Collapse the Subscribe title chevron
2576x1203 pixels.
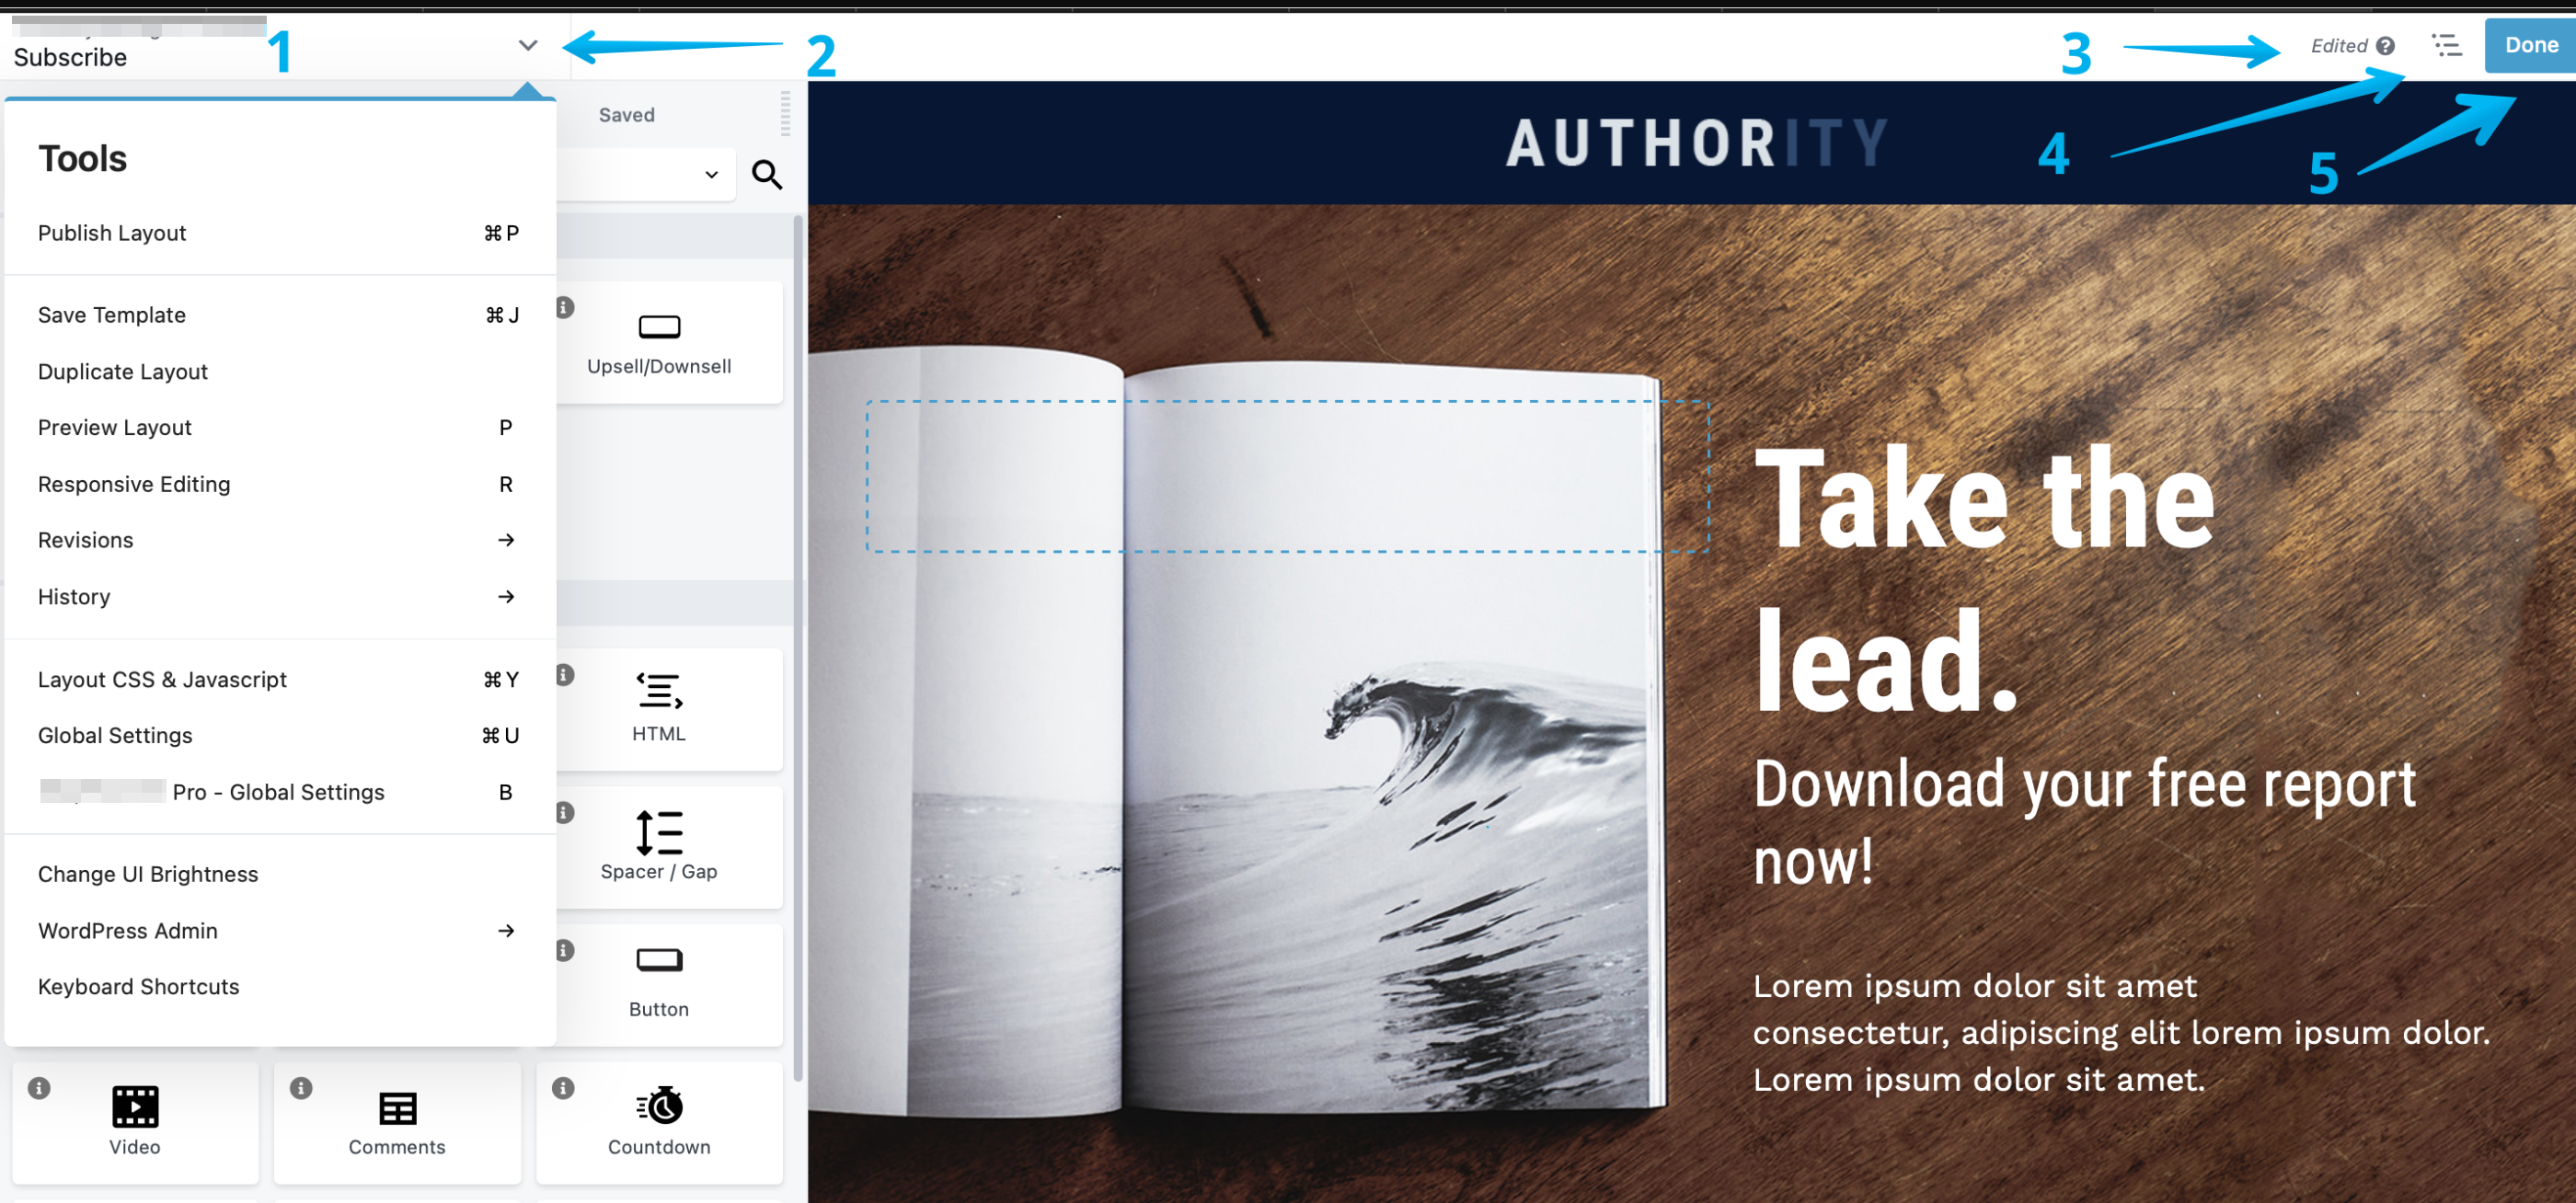(528, 45)
